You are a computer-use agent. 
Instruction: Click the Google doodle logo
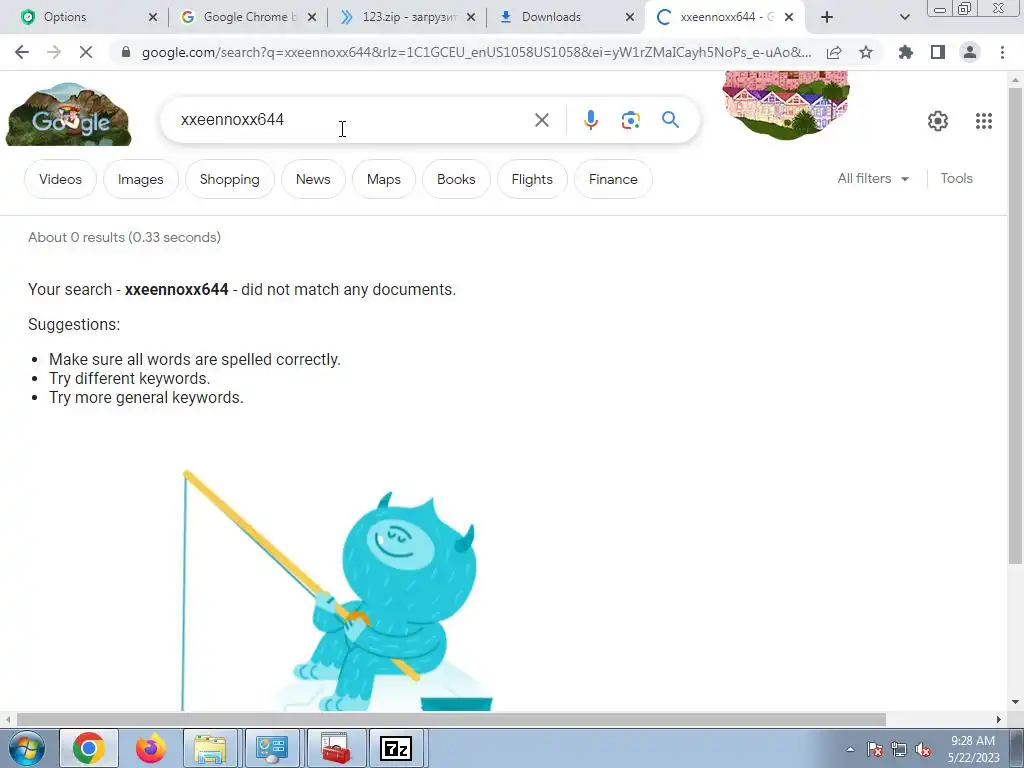tap(69, 115)
